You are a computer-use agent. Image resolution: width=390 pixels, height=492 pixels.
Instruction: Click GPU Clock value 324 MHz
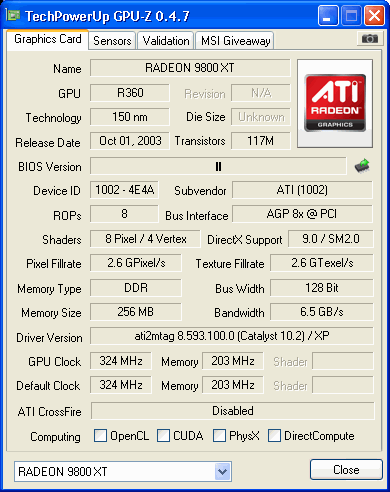[x=121, y=361]
